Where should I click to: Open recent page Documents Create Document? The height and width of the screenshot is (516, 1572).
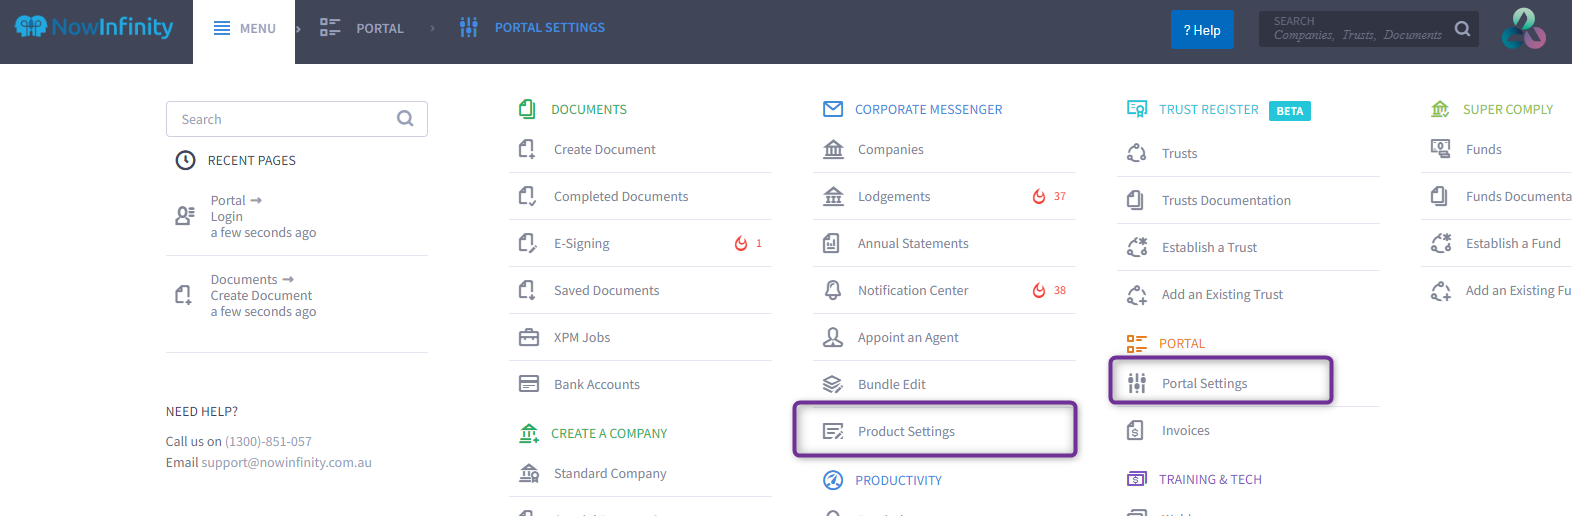[x=261, y=295]
